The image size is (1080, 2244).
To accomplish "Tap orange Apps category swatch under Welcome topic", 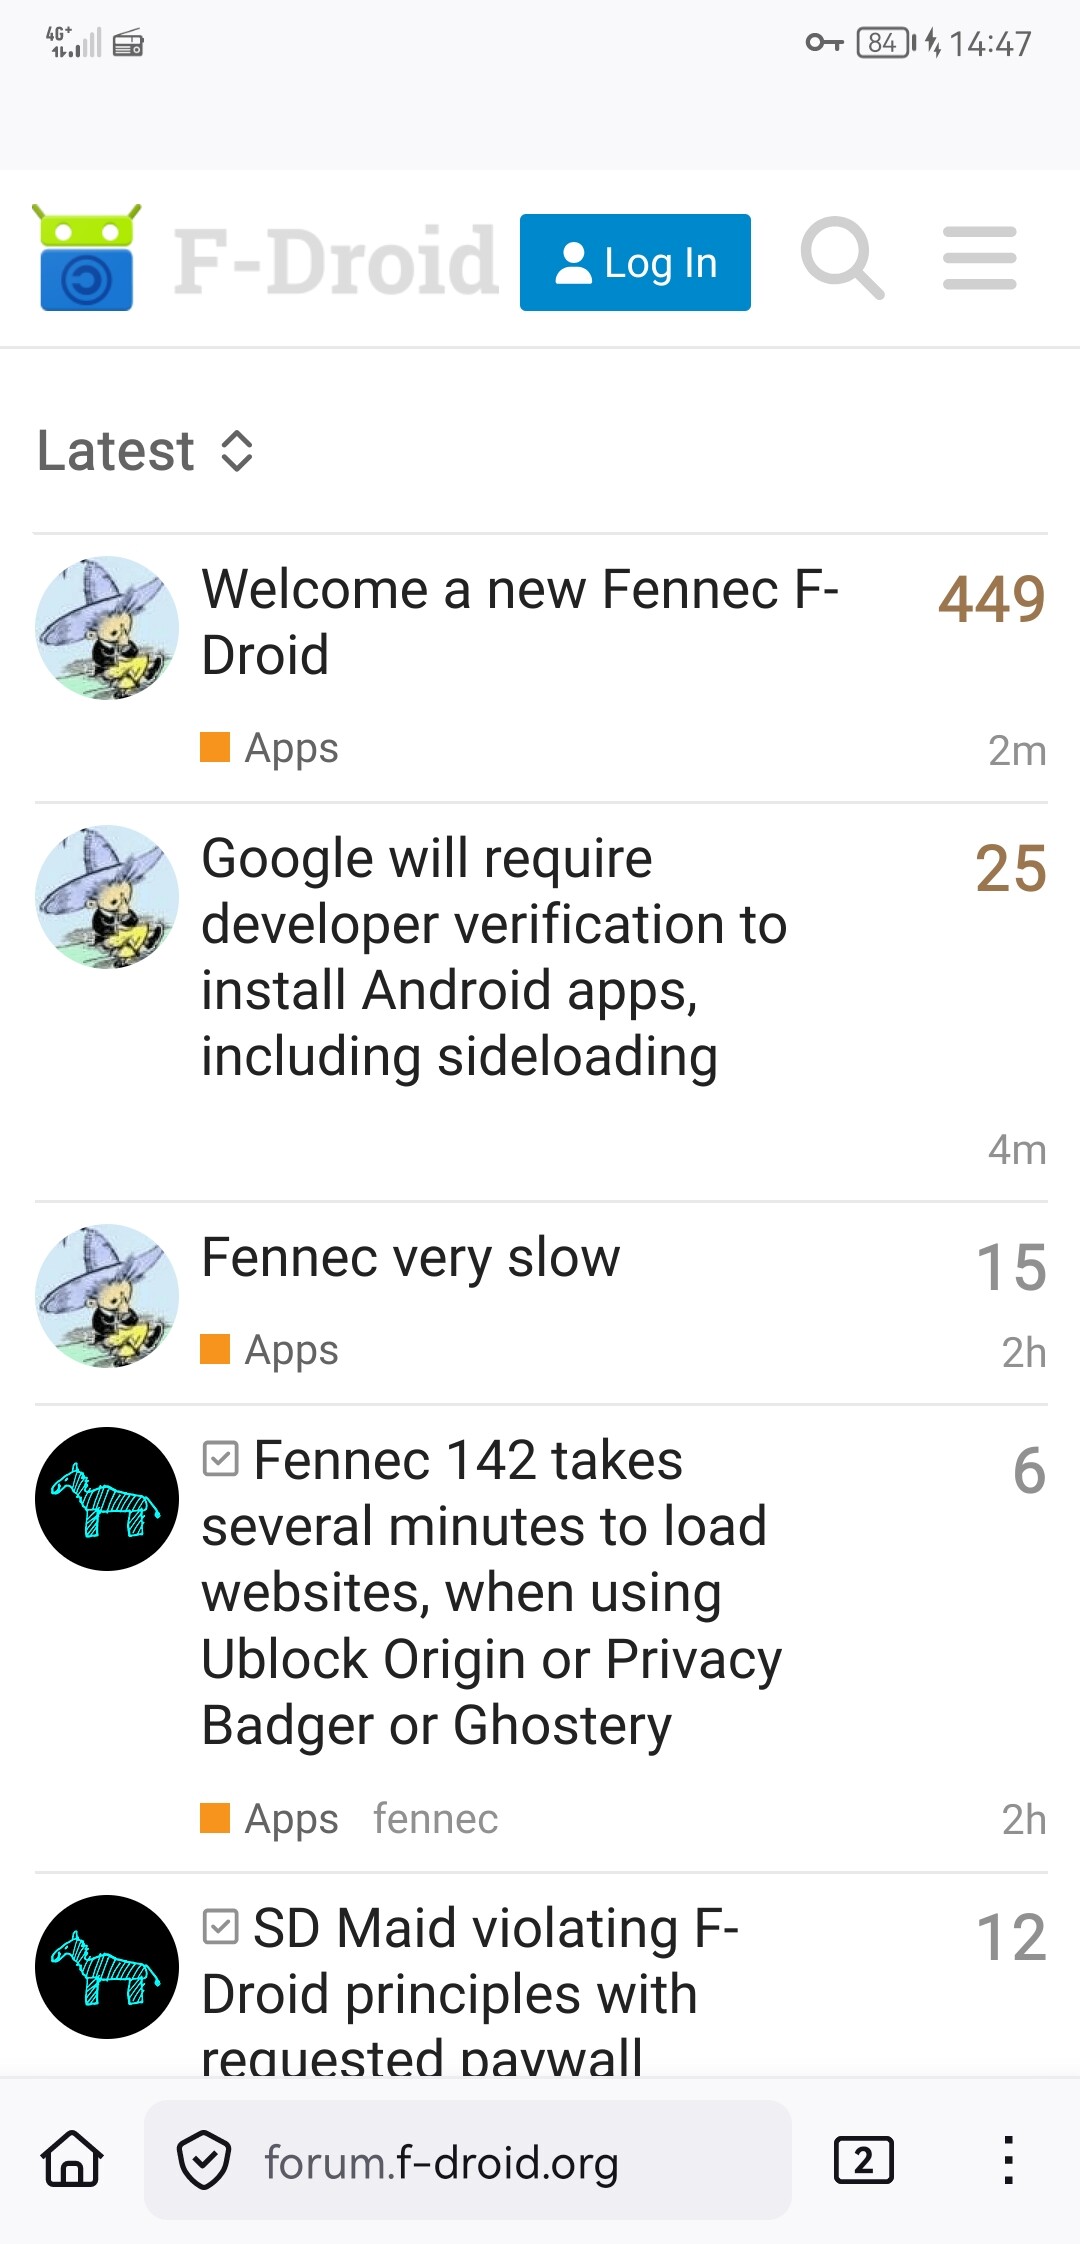I will (215, 747).
